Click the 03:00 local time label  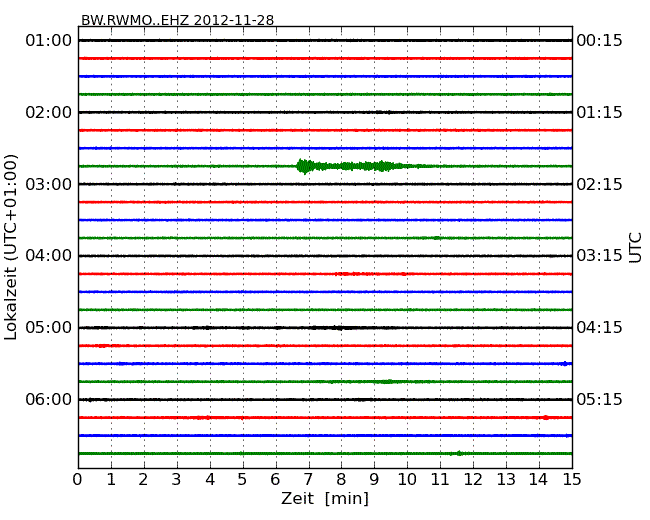(49, 184)
